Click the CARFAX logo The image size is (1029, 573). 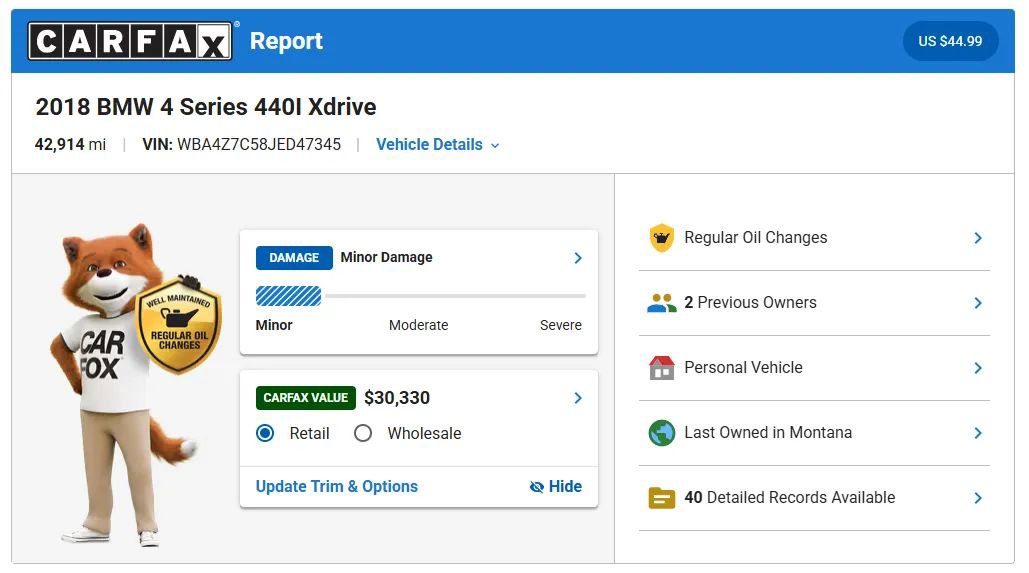(x=130, y=41)
